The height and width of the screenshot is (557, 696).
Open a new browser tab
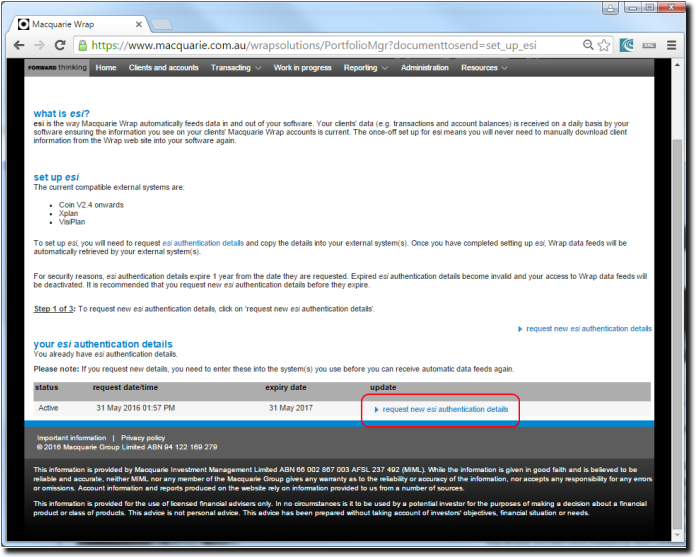click(161, 24)
